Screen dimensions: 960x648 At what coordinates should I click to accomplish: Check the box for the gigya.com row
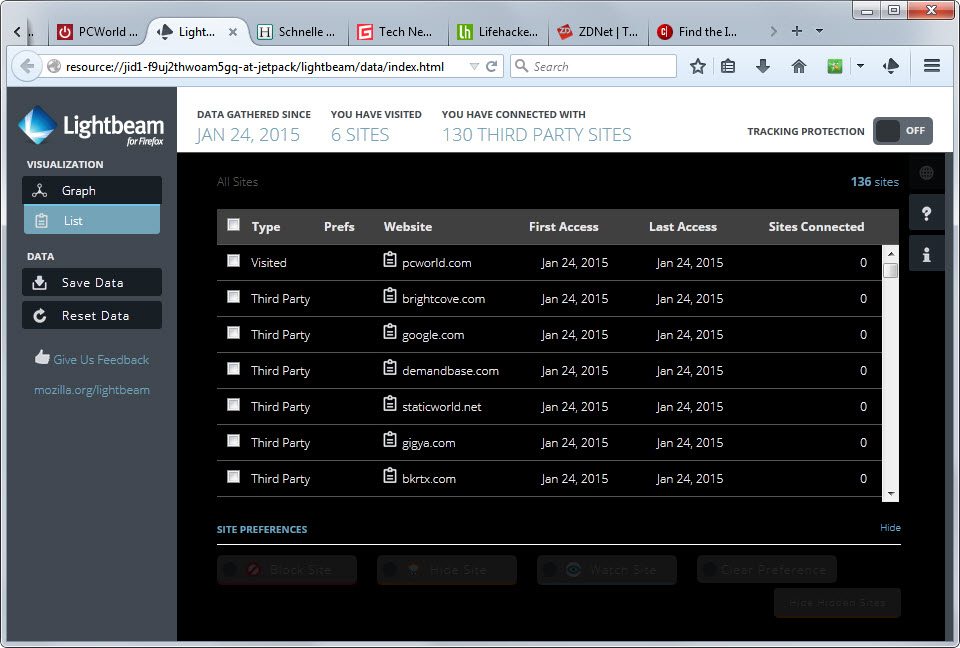click(233, 441)
